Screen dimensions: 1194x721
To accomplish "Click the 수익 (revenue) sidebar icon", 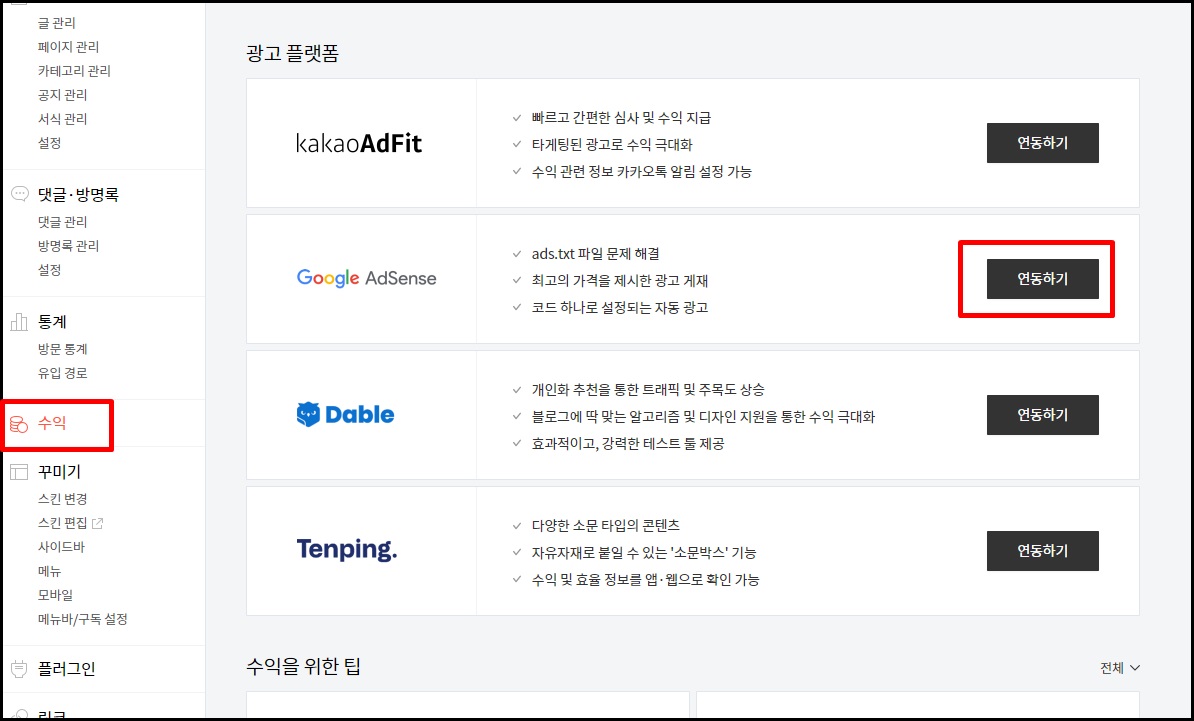I will tap(18, 423).
